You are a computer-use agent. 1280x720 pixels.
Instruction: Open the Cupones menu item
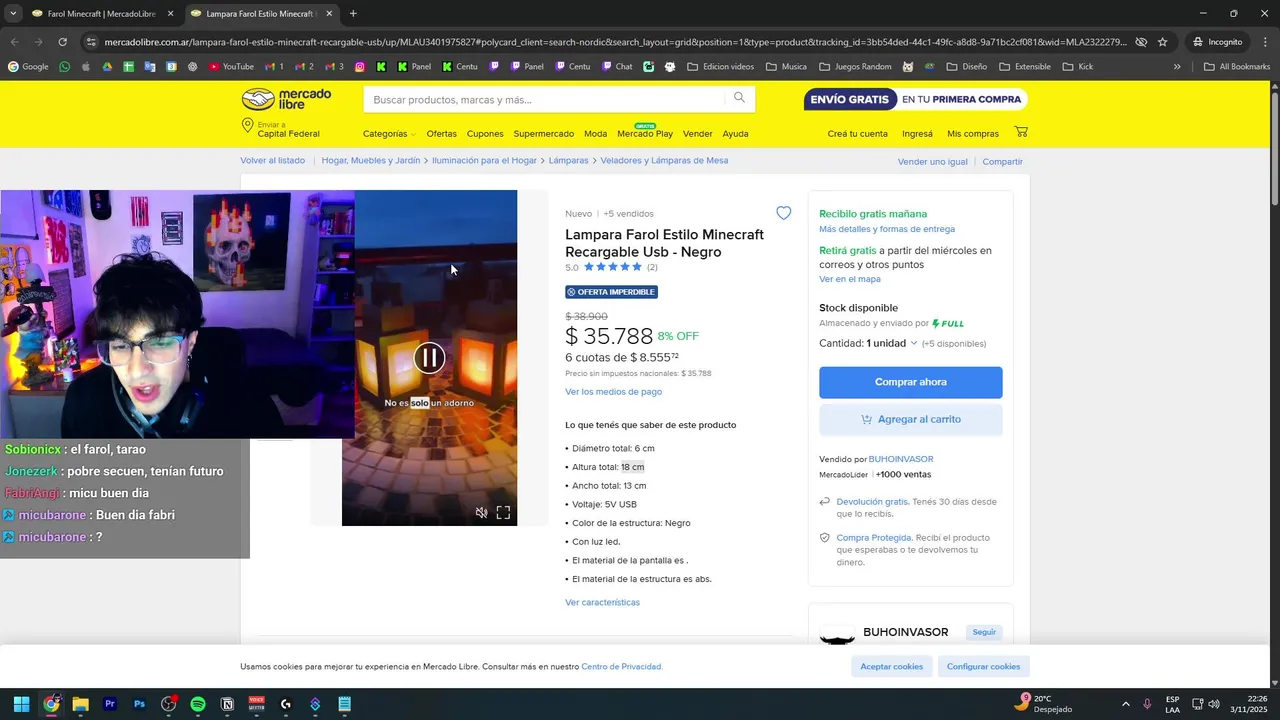485,134
